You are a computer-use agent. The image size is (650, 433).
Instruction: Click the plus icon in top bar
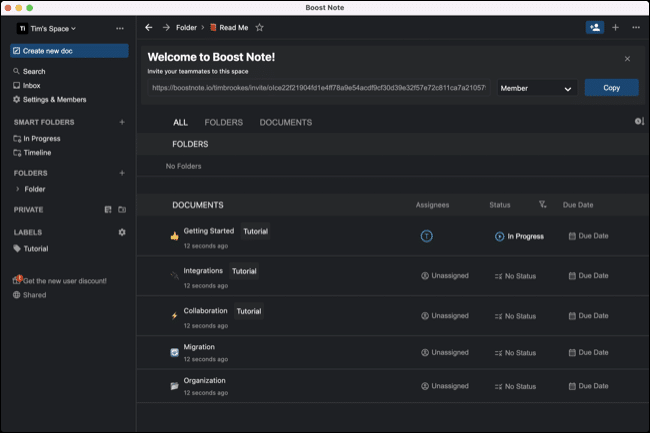pyautogui.click(x=616, y=28)
